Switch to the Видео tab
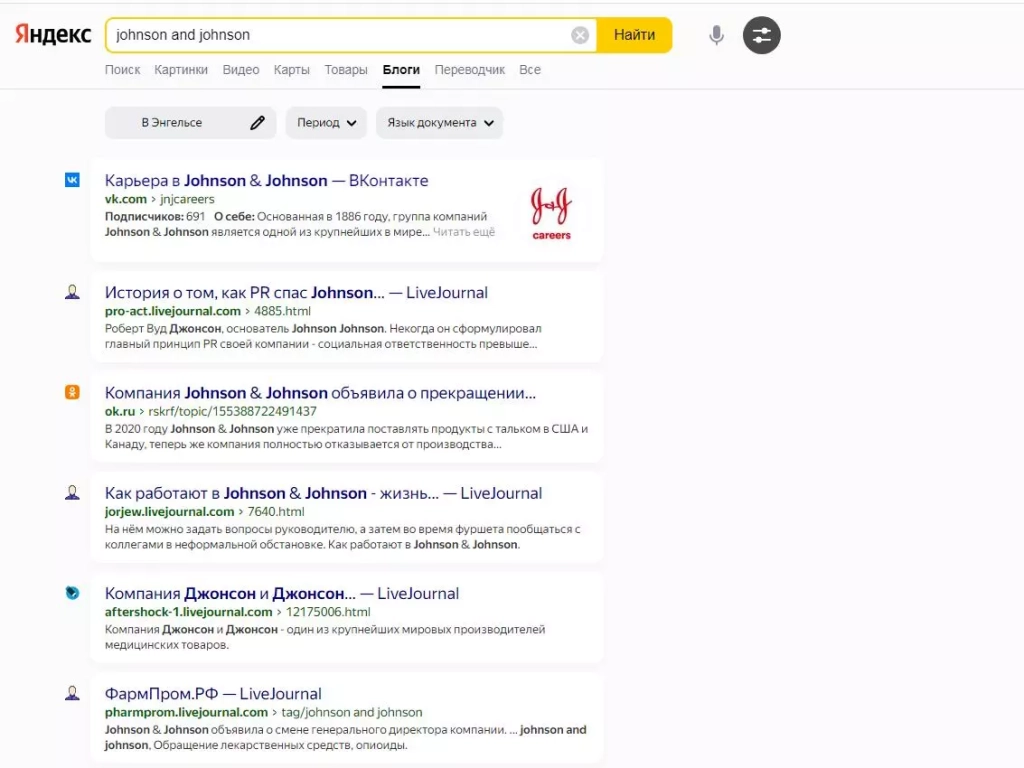 tap(241, 70)
